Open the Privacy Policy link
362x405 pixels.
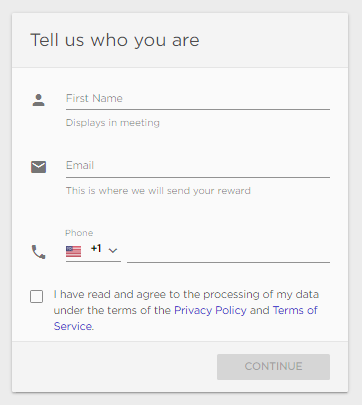click(210, 310)
